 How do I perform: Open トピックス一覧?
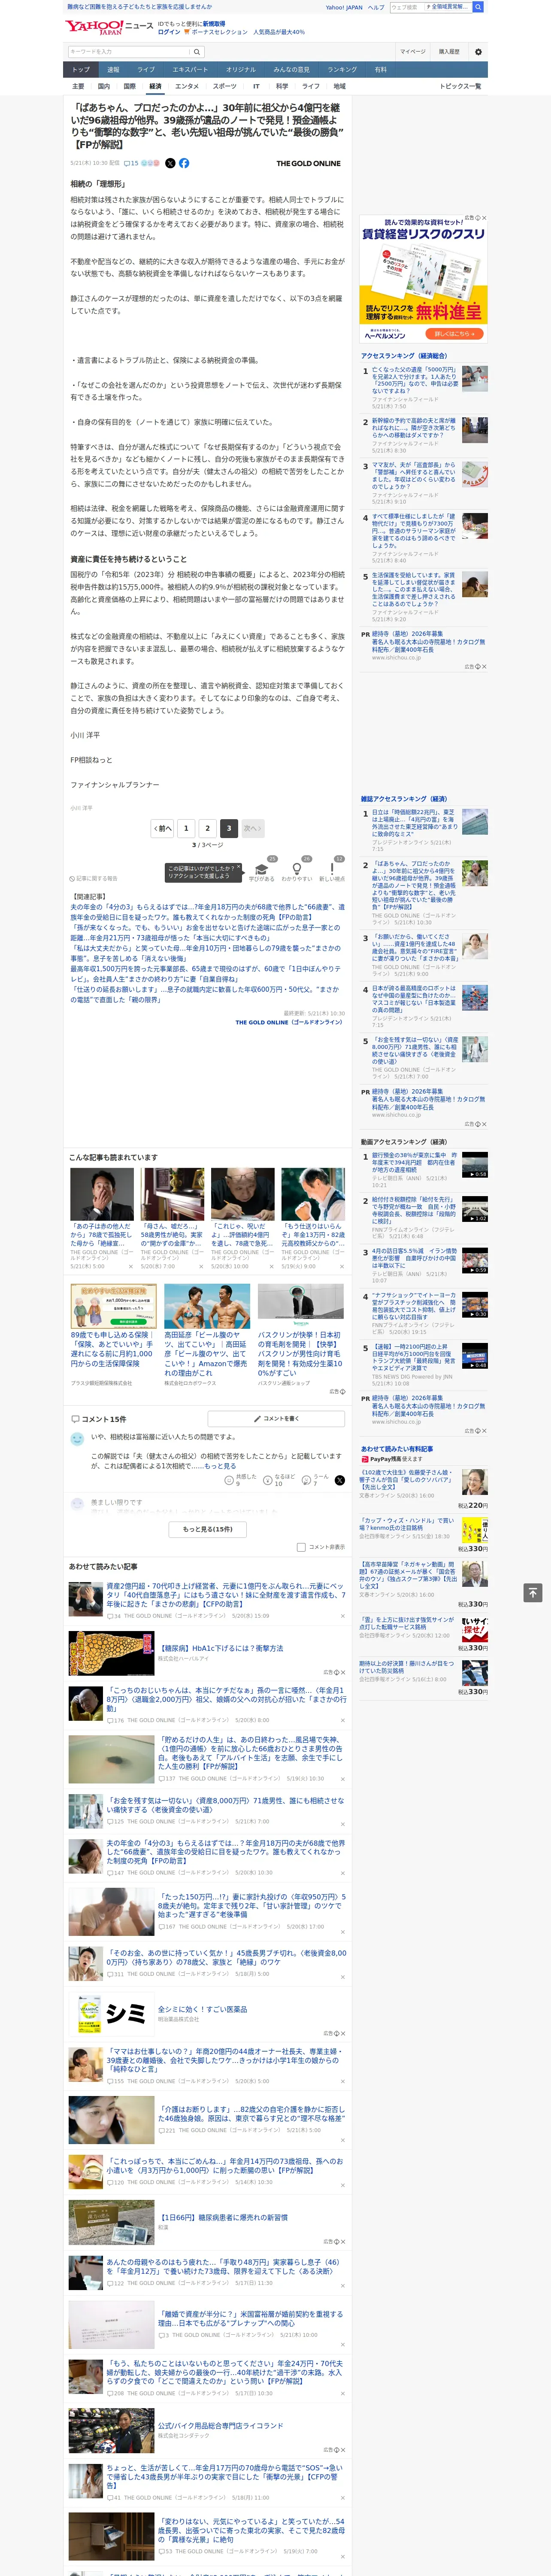460,86
